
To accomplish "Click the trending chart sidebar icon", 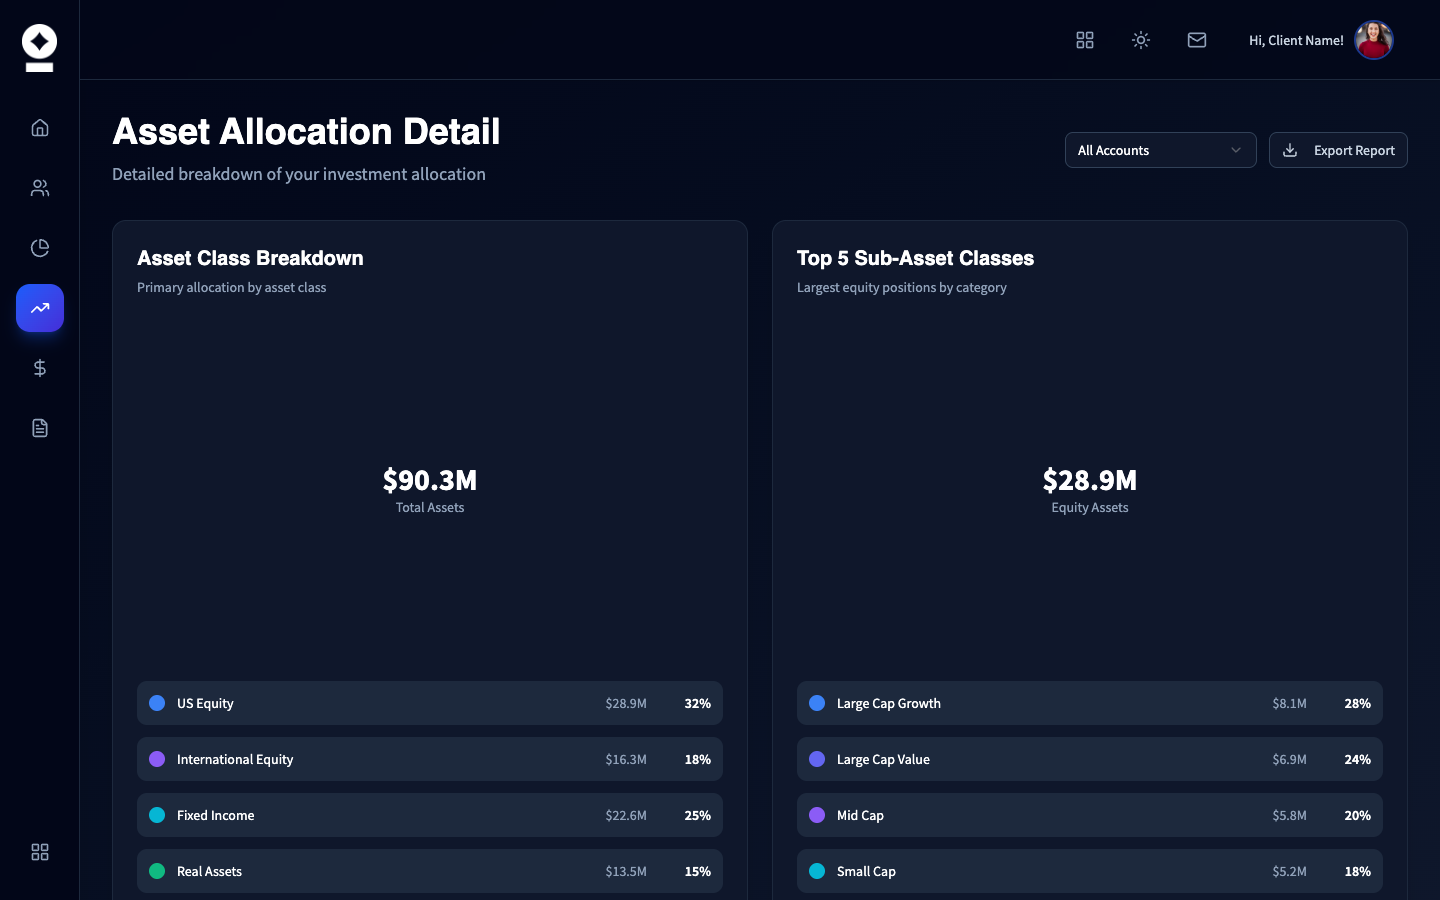I will pyautogui.click(x=40, y=308).
